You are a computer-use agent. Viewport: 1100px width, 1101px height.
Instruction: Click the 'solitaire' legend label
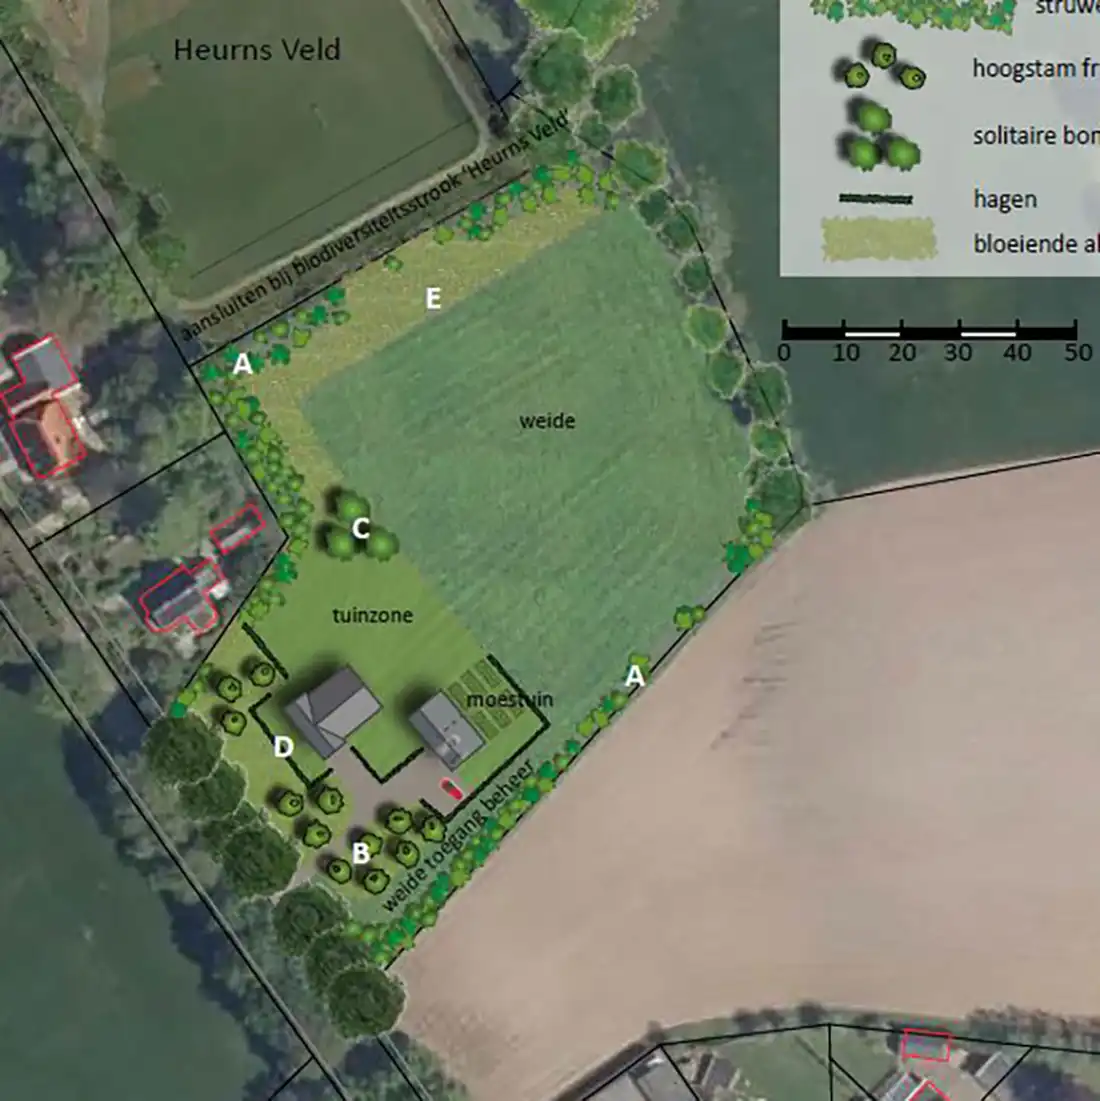click(x=1015, y=136)
